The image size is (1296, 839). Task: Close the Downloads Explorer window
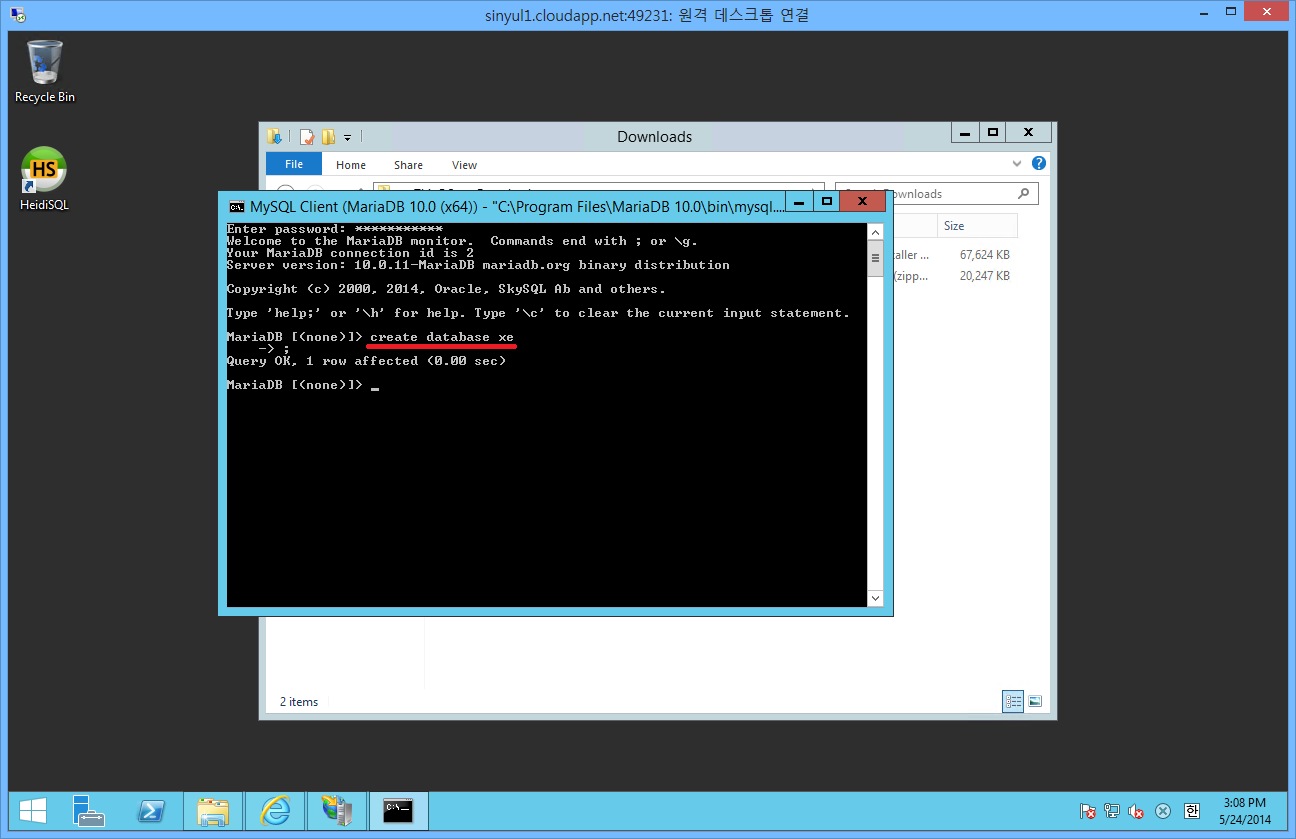coord(1028,132)
